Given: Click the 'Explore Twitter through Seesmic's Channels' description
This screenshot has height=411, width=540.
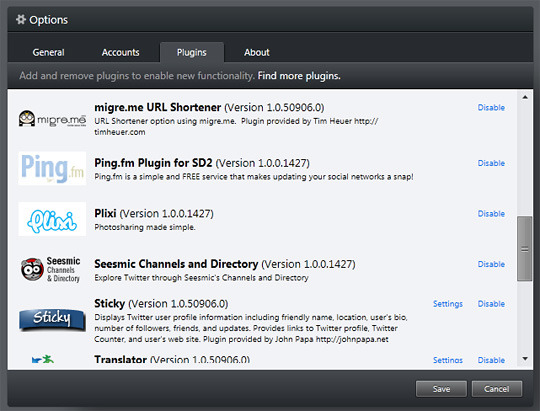Looking at the screenshot, I should tap(201, 278).
